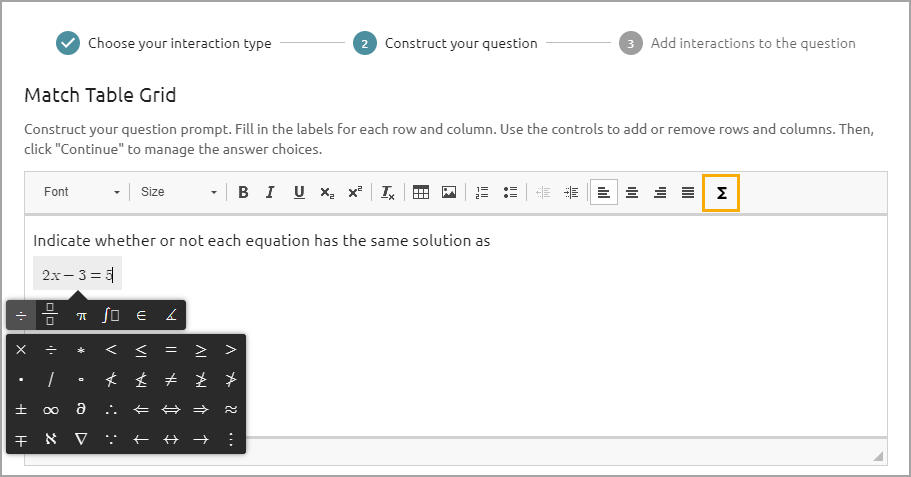
Task: Insert the greater-than-or-equal symbol
Action: coord(200,349)
